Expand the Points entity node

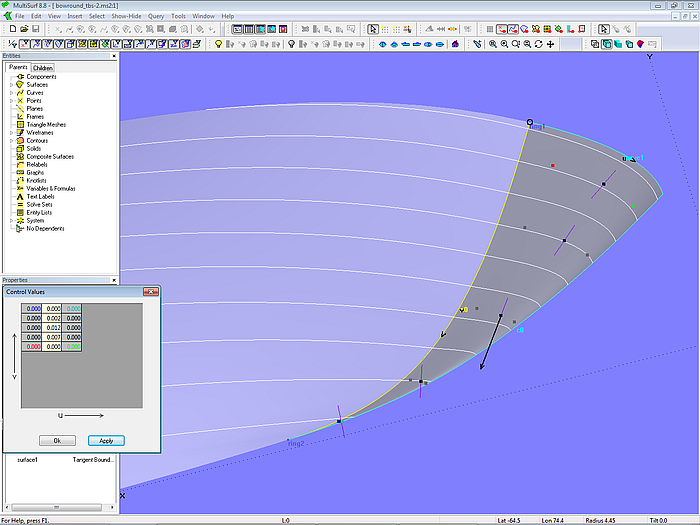pyautogui.click(x=11, y=101)
